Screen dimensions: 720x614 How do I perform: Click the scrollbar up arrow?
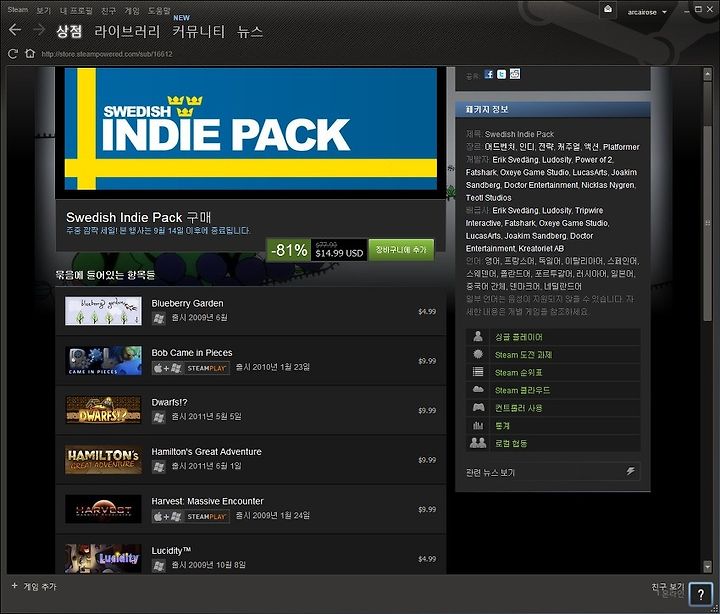707,73
